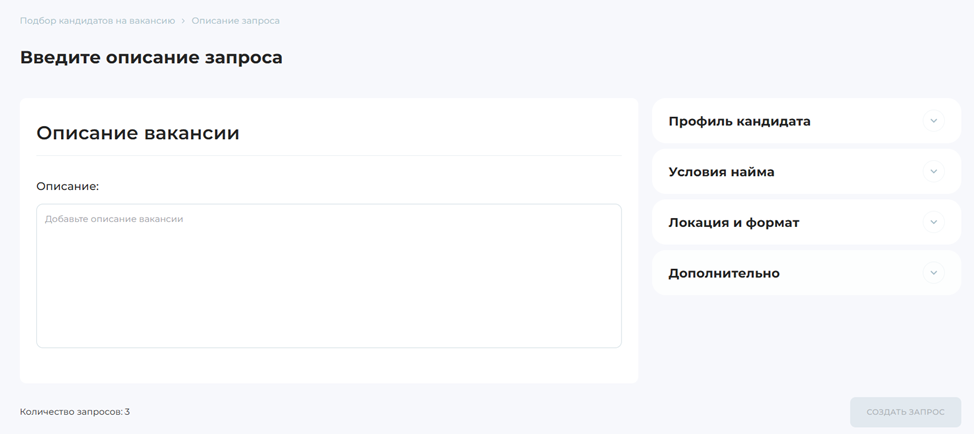Click the Описание запроса breadcrumb item
Viewport: 974px width, 434px height.
pos(235,21)
